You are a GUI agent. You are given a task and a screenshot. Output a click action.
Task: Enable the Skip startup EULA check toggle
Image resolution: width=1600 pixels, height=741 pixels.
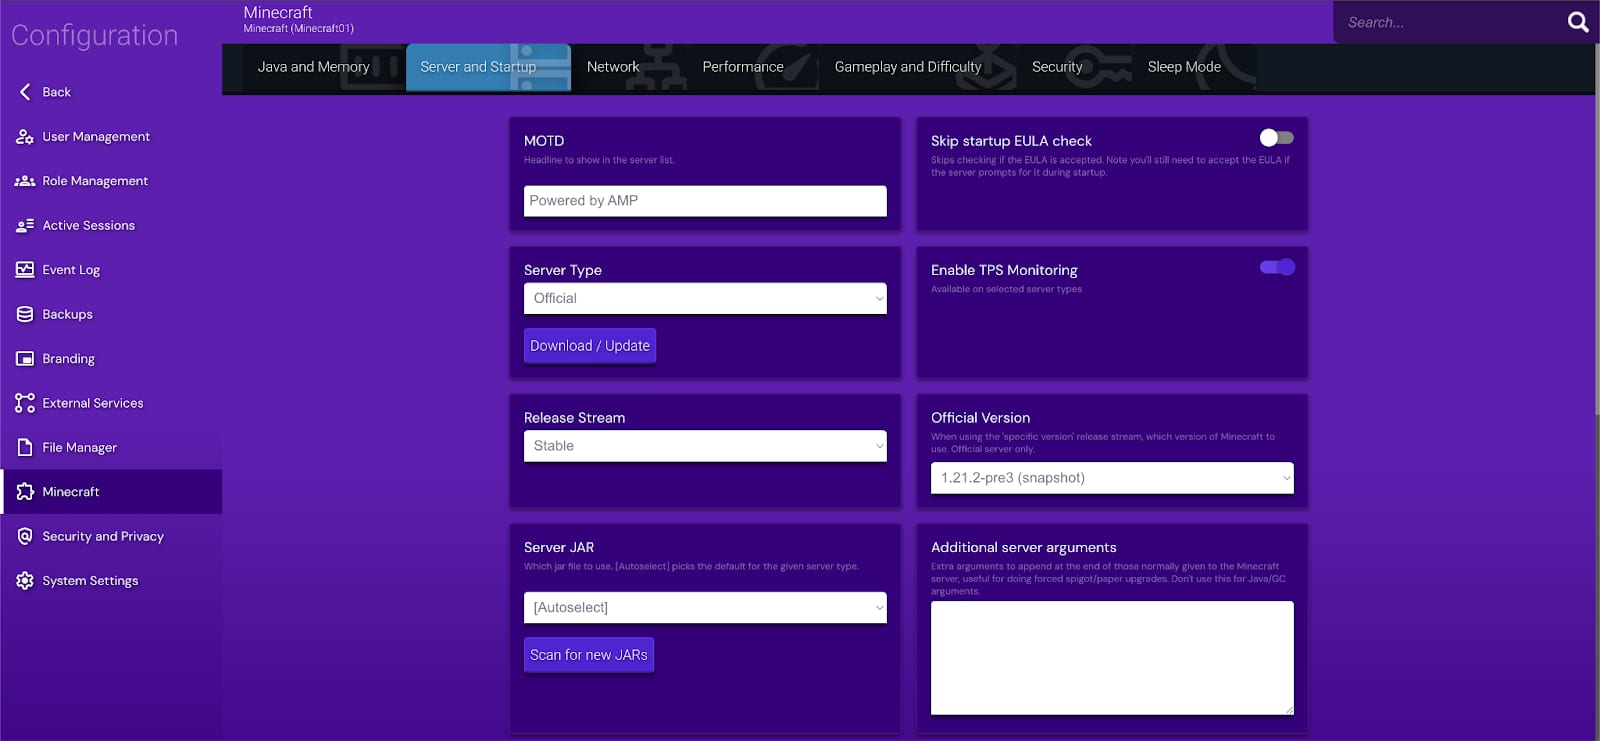(1276, 138)
